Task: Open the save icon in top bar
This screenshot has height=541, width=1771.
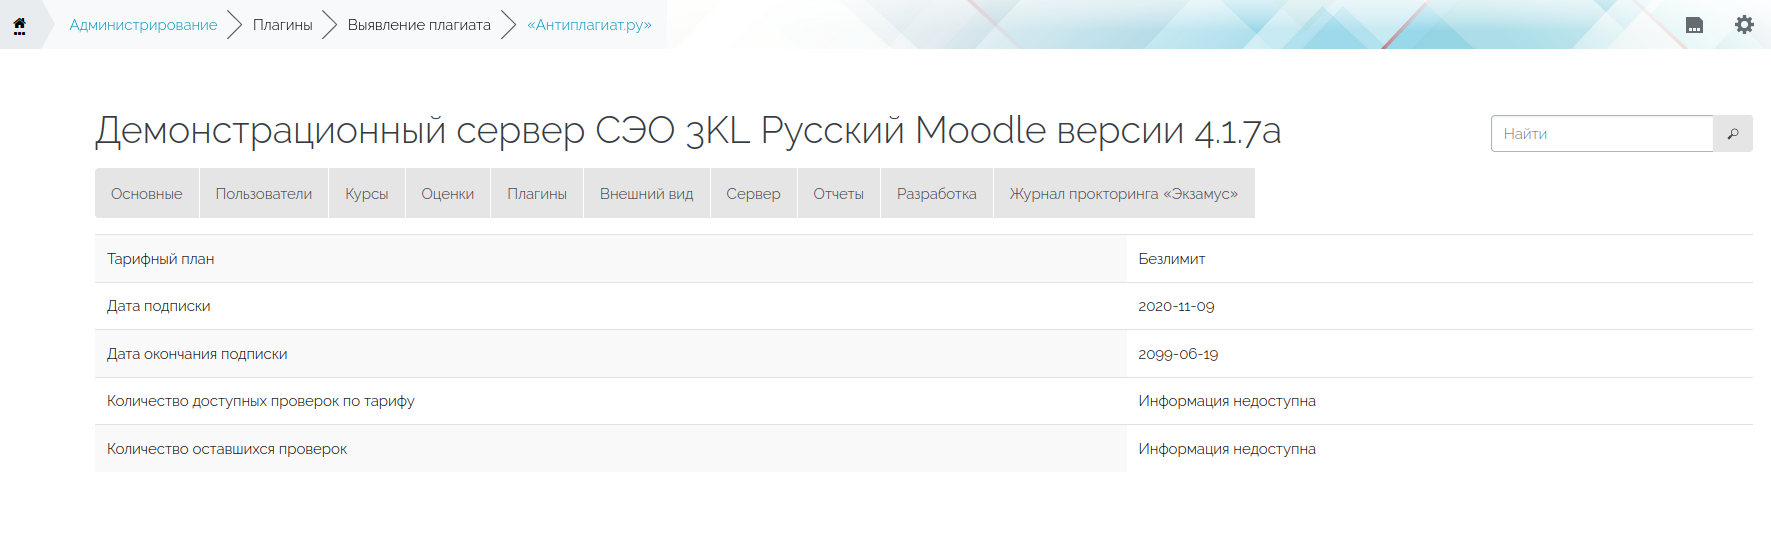Action: 1694,25
